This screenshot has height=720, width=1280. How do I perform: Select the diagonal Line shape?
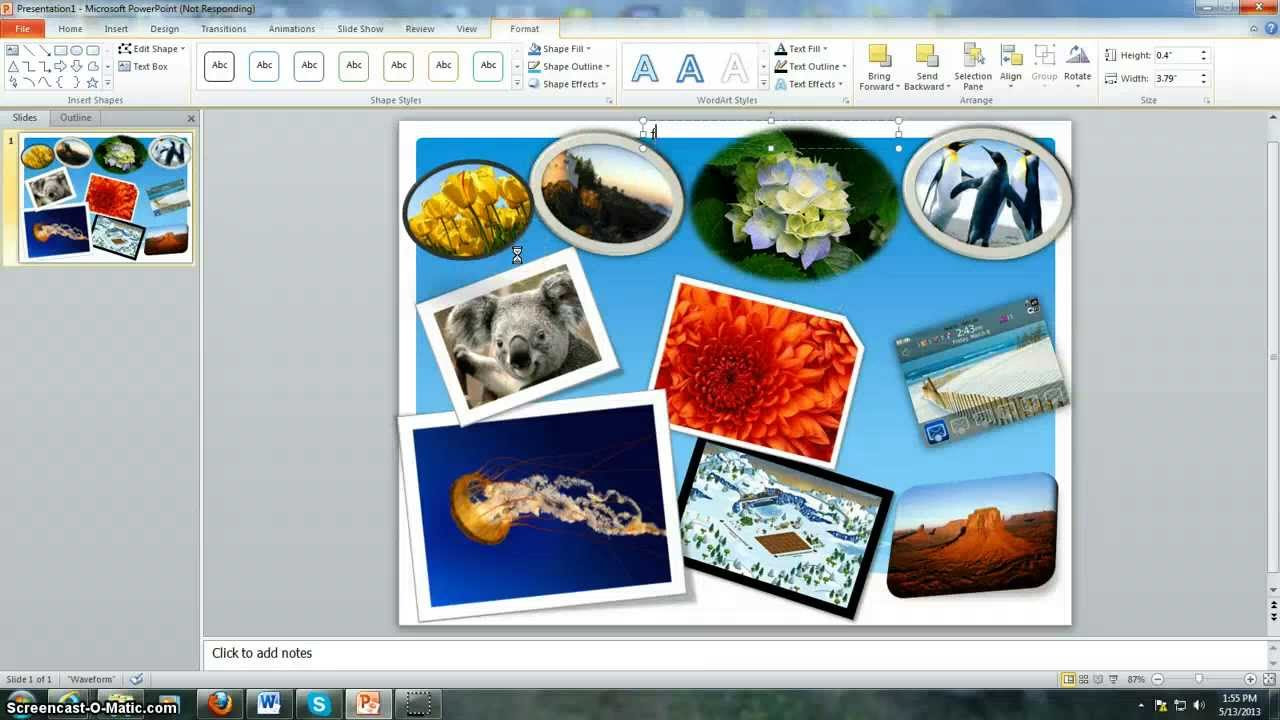coord(28,50)
